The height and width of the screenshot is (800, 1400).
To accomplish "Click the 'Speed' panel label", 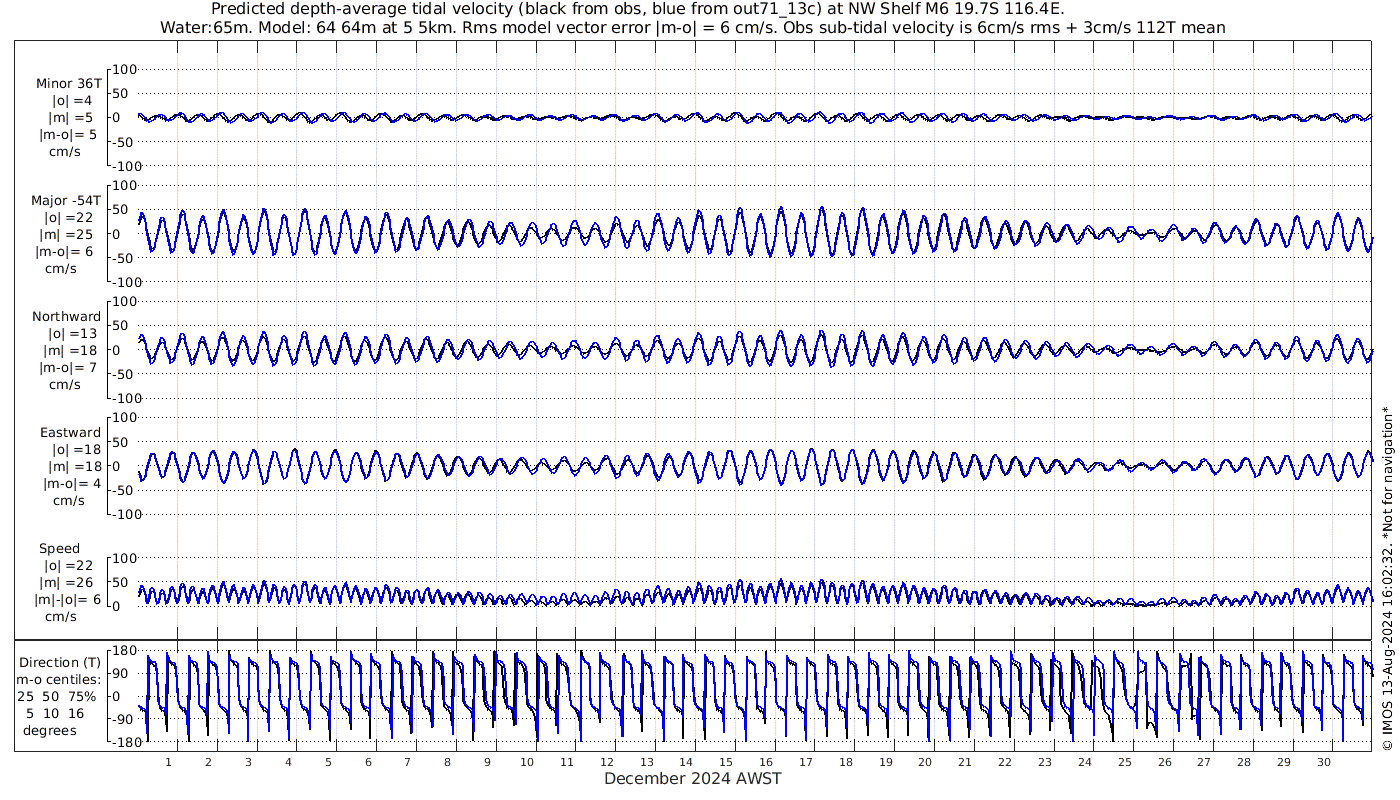I will 60,549.
